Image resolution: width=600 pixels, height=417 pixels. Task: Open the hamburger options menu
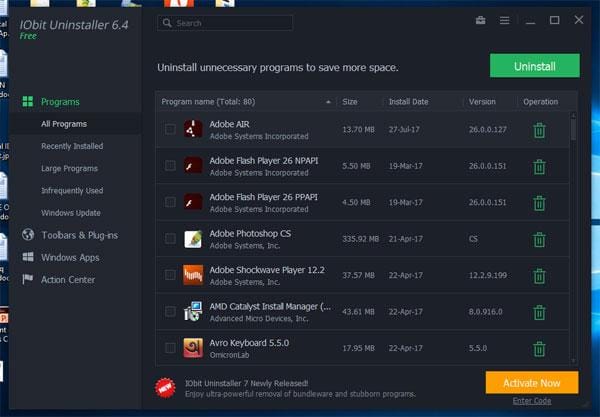pyautogui.click(x=504, y=20)
